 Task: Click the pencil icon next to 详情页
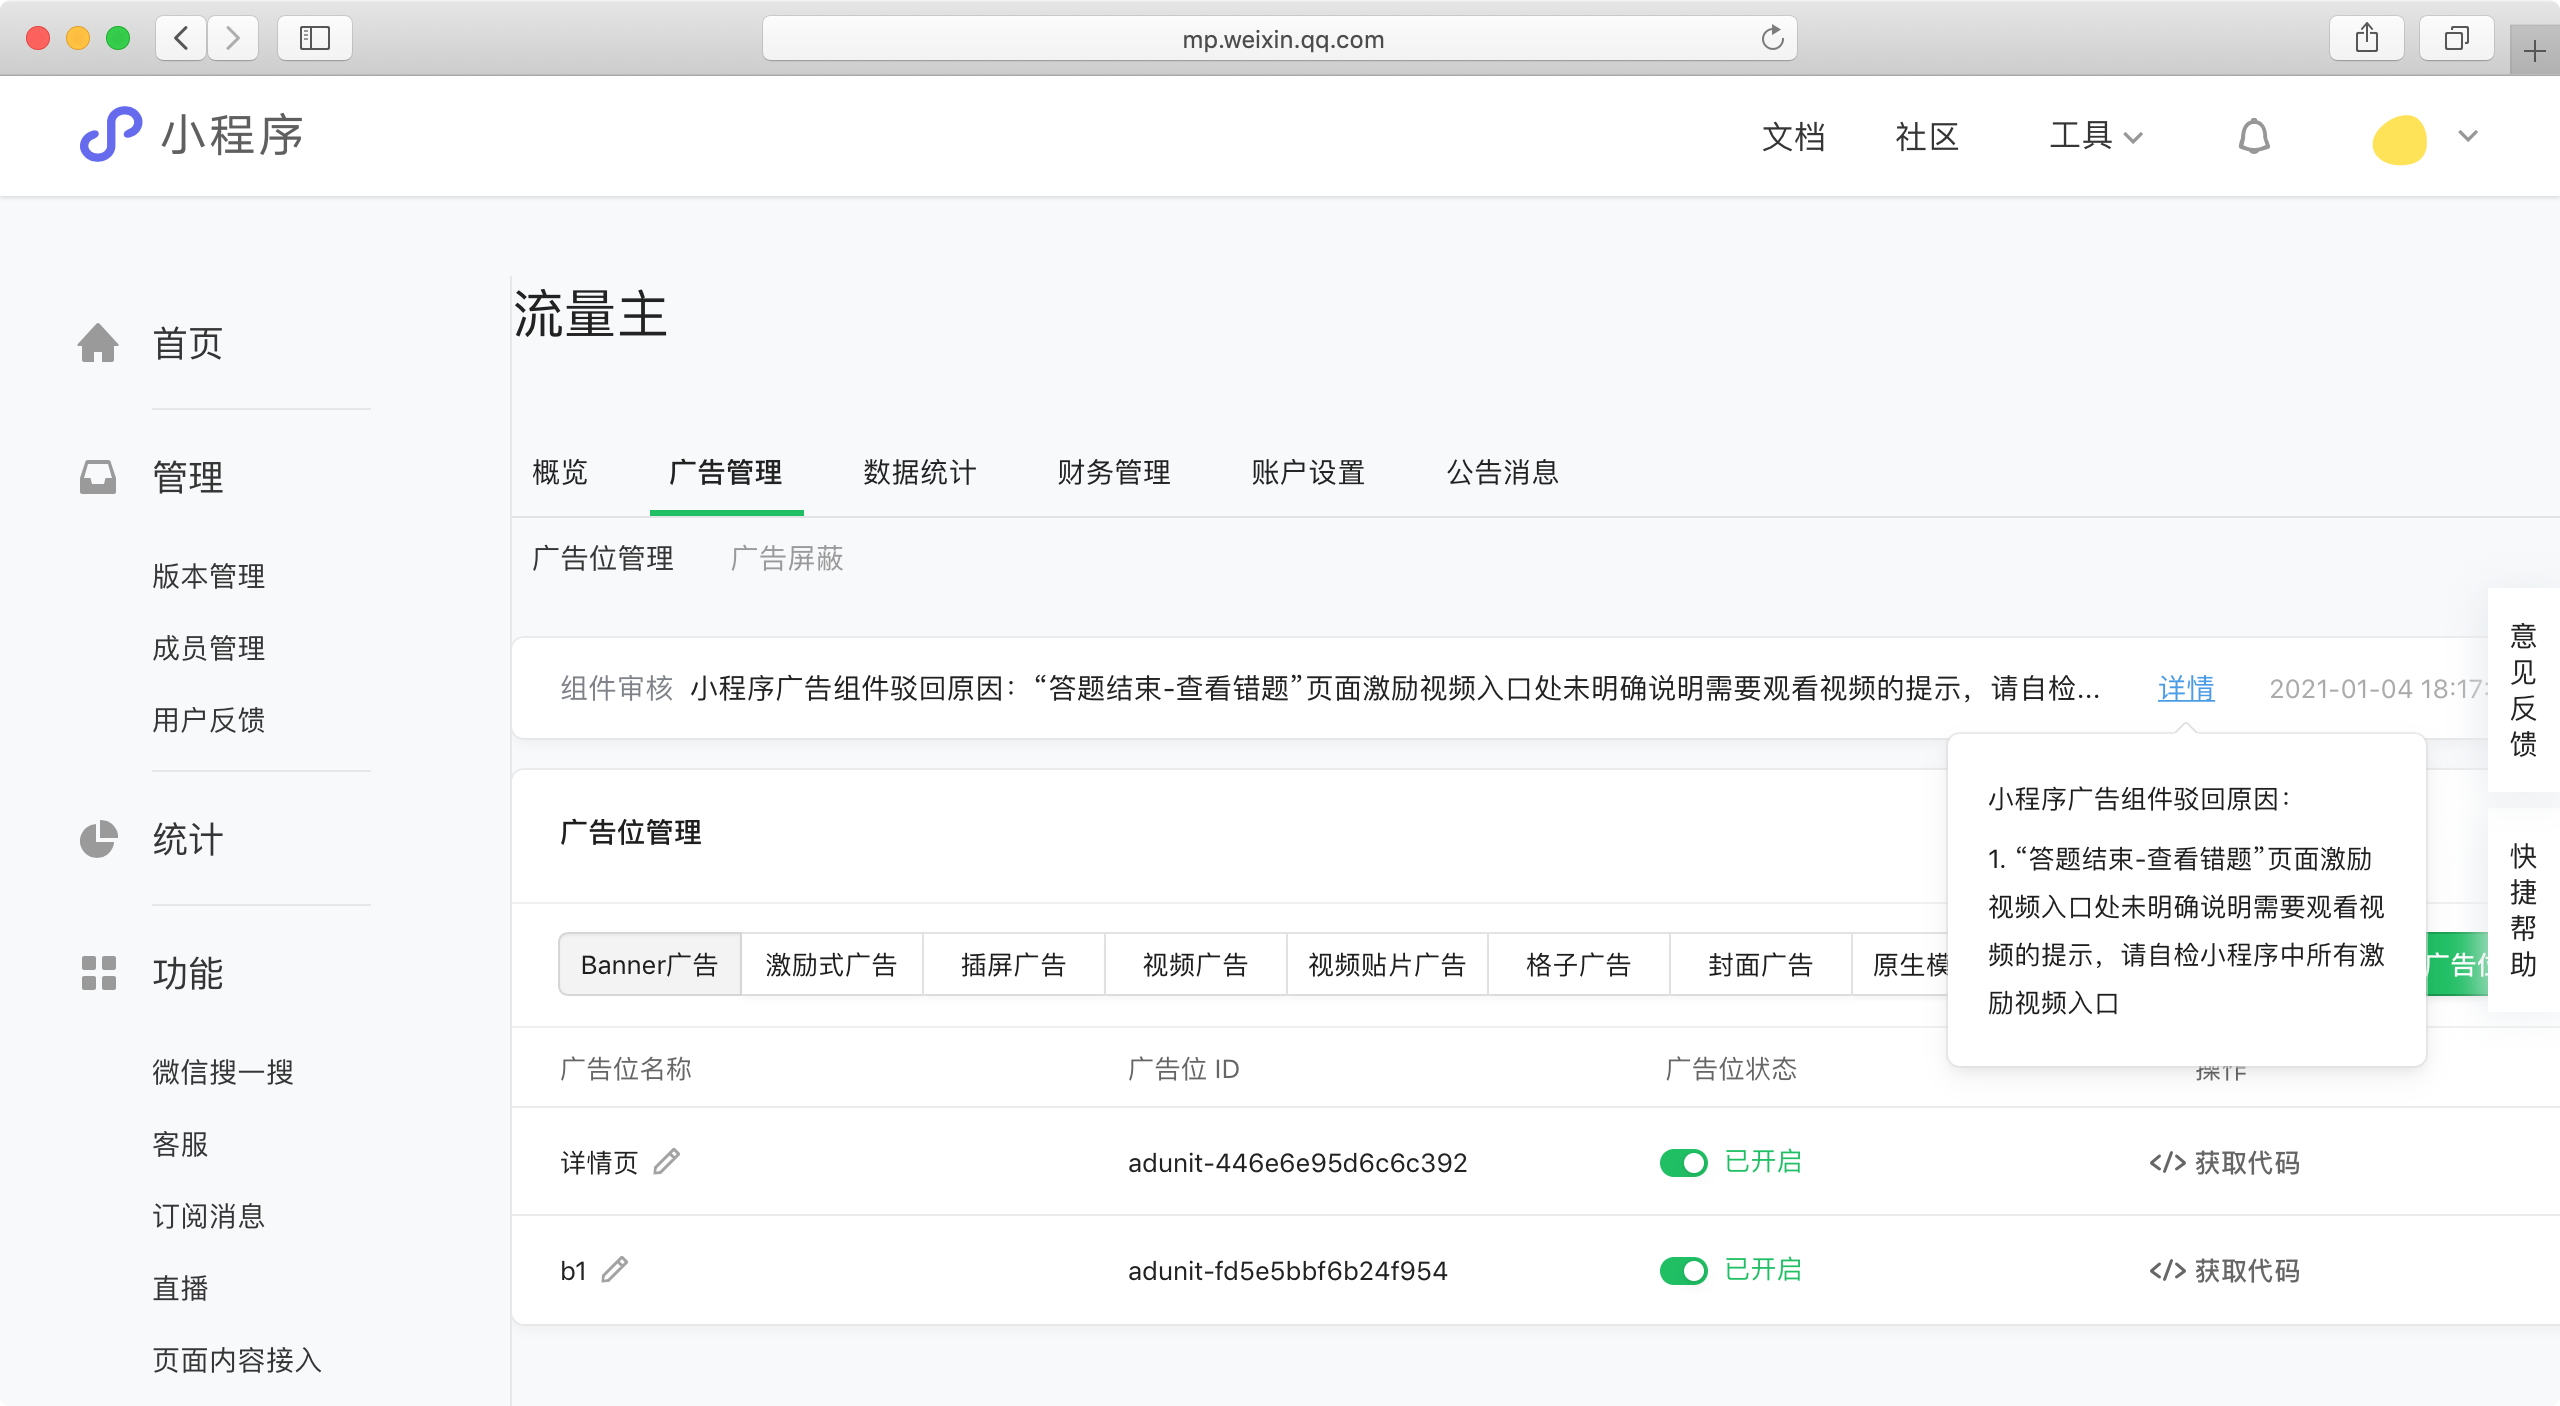(x=666, y=1162)
